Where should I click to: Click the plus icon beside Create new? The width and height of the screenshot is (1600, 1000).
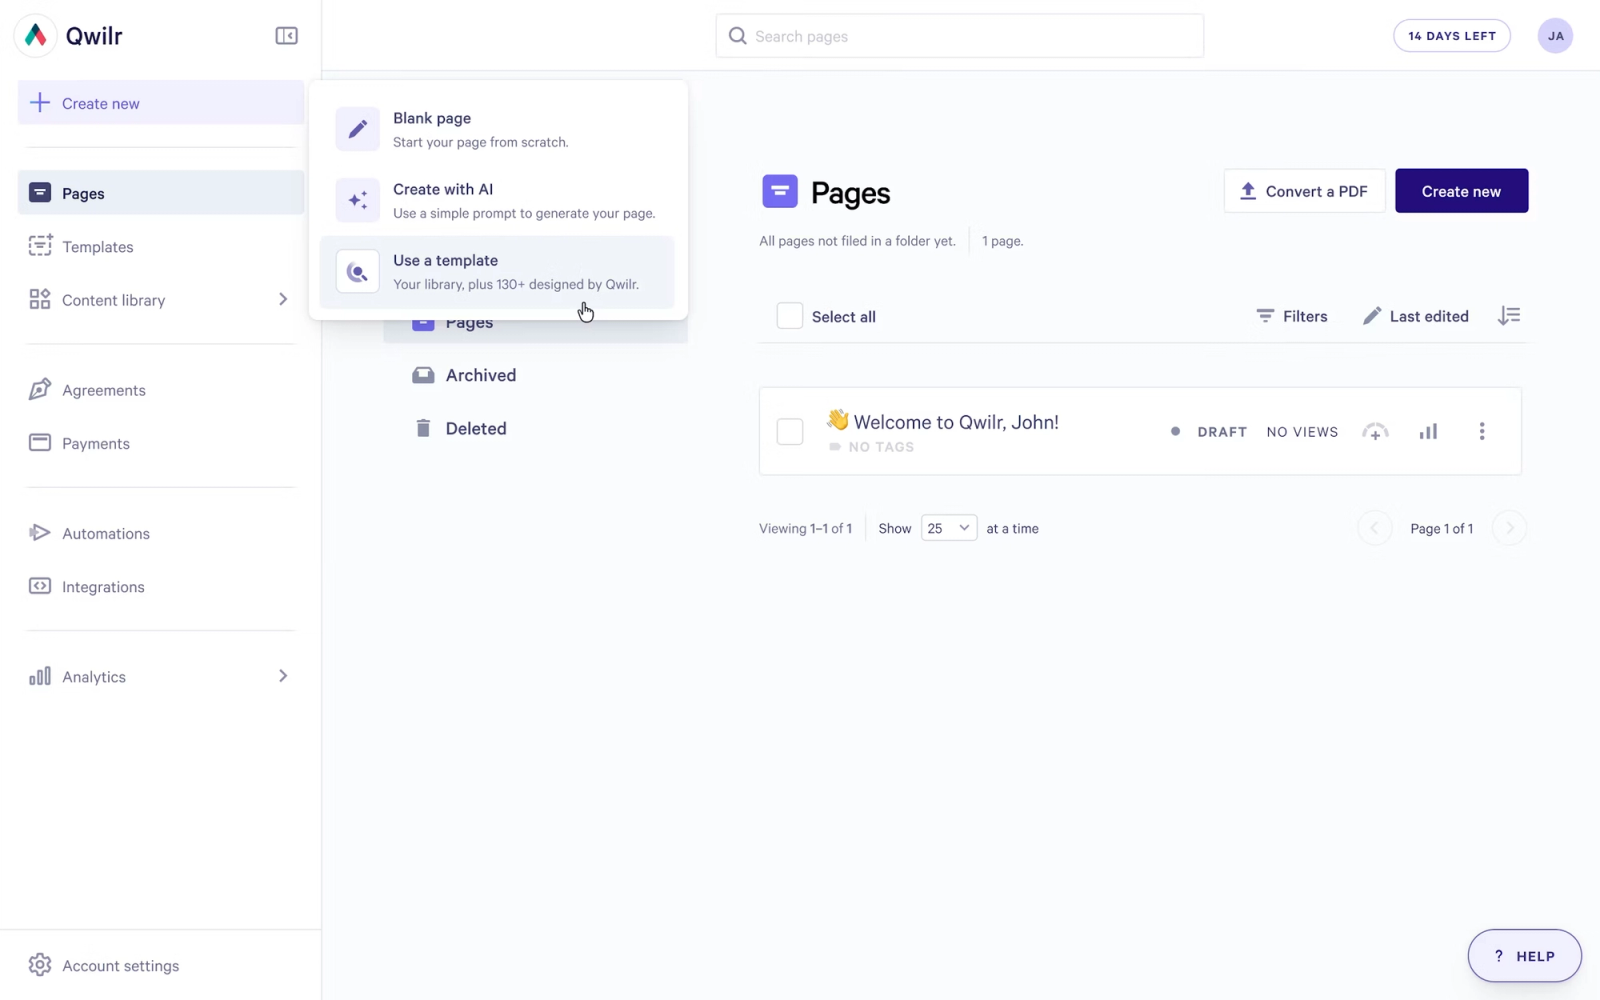click(x=40, y=103)
